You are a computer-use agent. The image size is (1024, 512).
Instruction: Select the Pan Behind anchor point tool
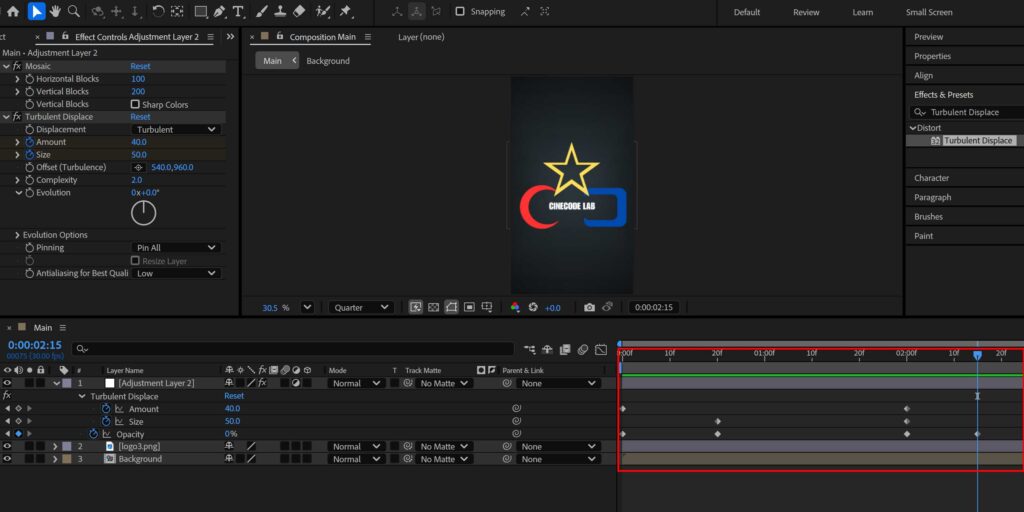177,11
